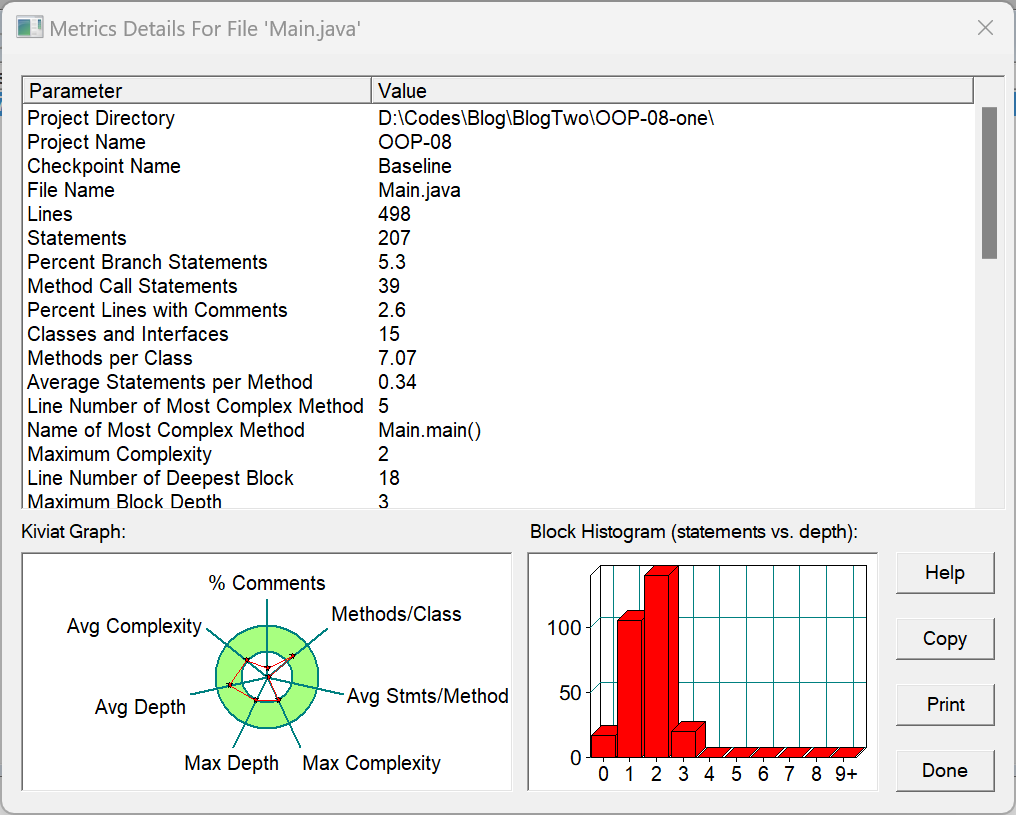Image resolution: width=1016 pixels, height=815 pixels.
Task: Select Method Call Statements row
Action: click(x=498, y=286)
